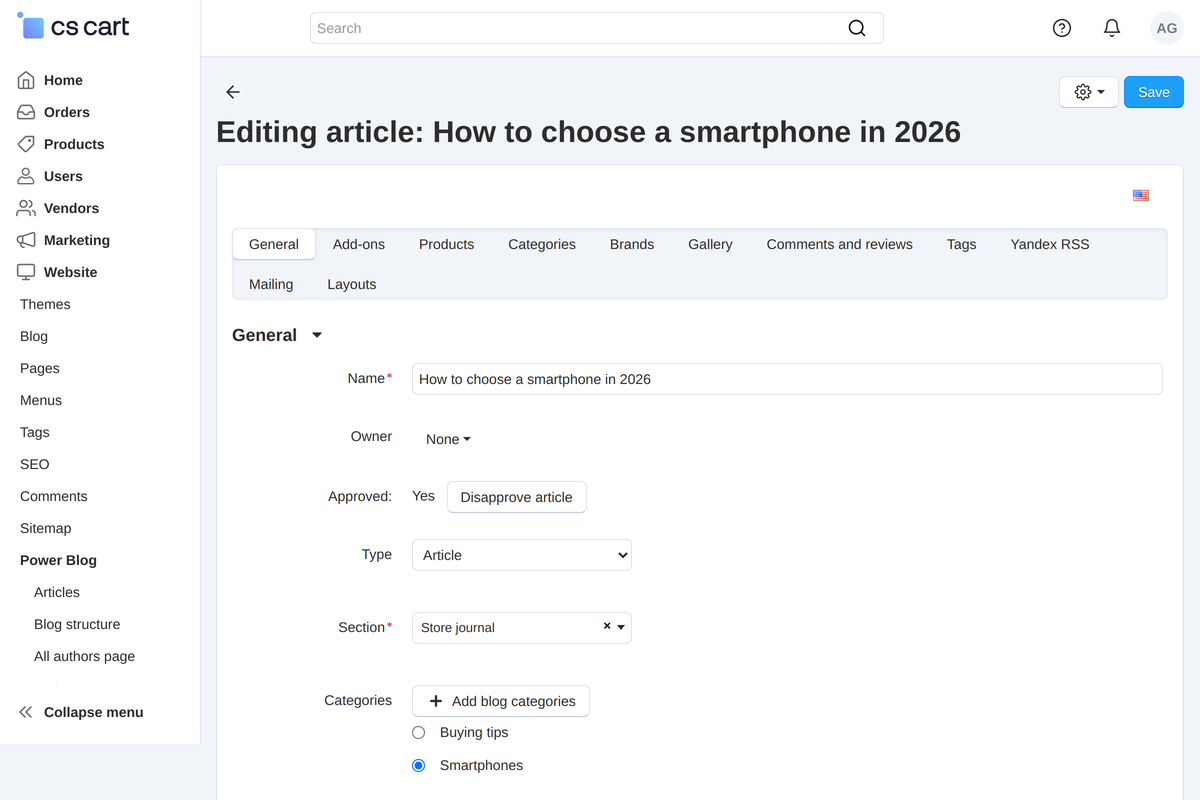1200x800 pixels.
Task: Switch to the Brands tab
Action: pos(632,244)
